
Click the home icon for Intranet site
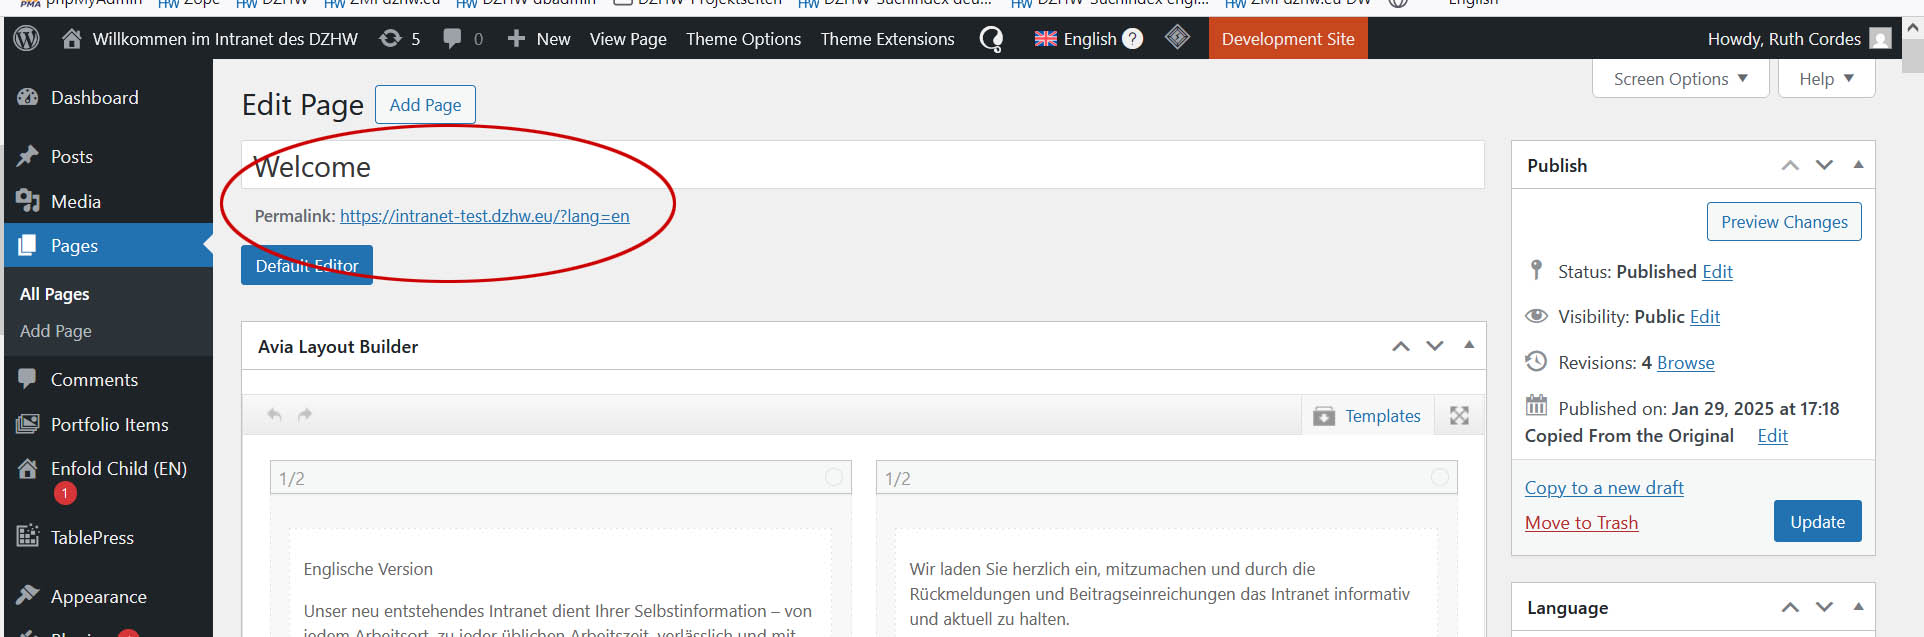click(x=71, y=39)
